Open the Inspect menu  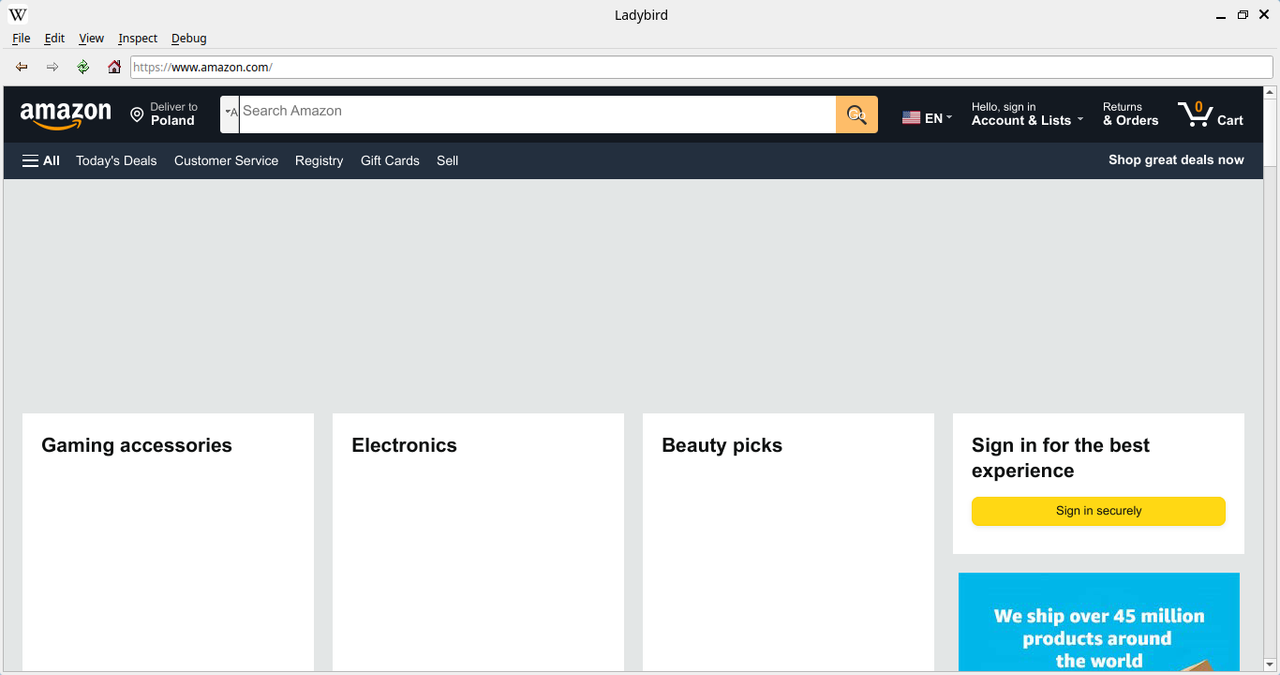138,38
